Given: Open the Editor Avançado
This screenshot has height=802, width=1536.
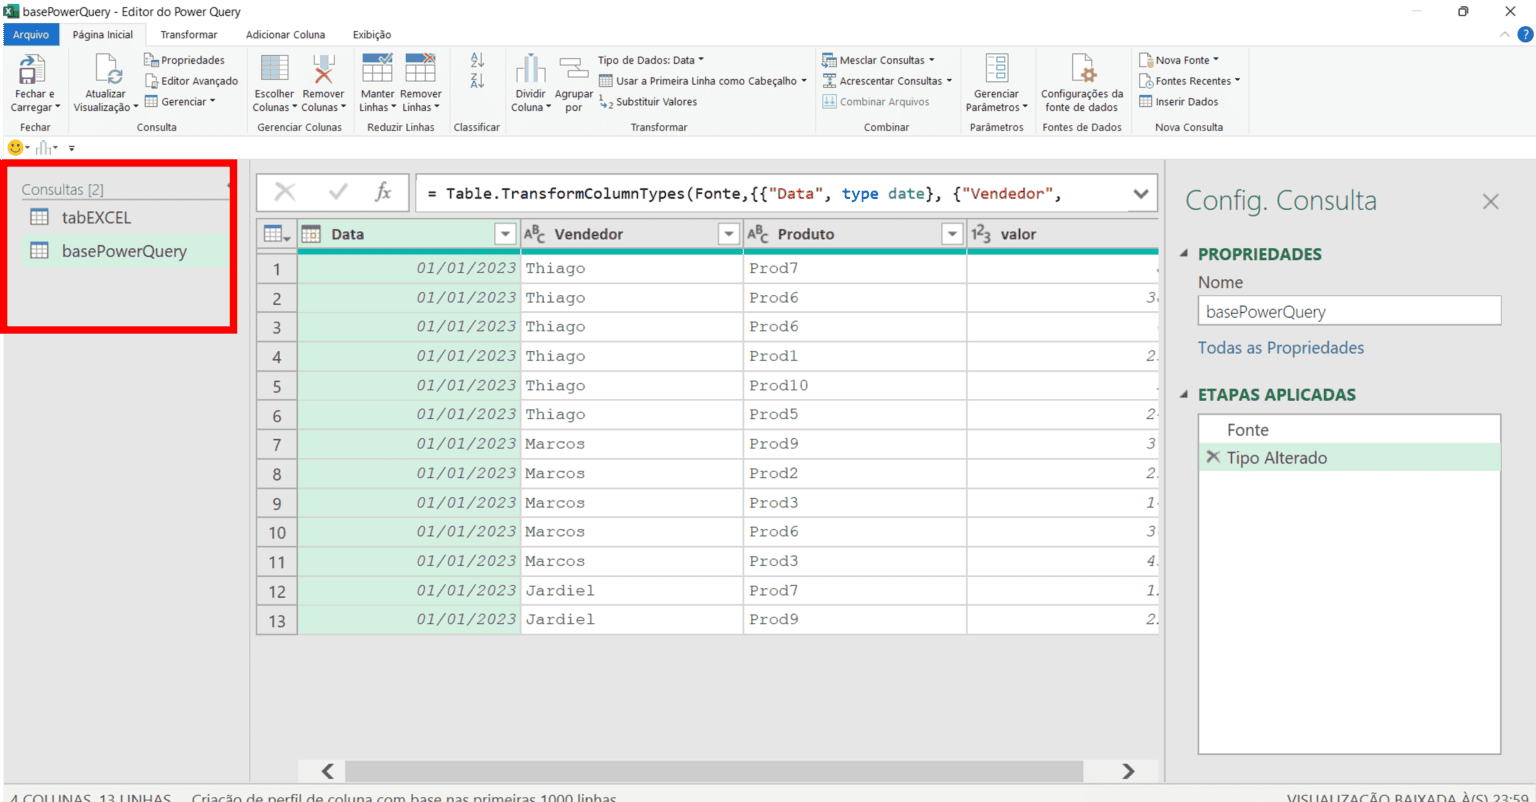Looking at the screenshot, I should [x=190, y=80].
